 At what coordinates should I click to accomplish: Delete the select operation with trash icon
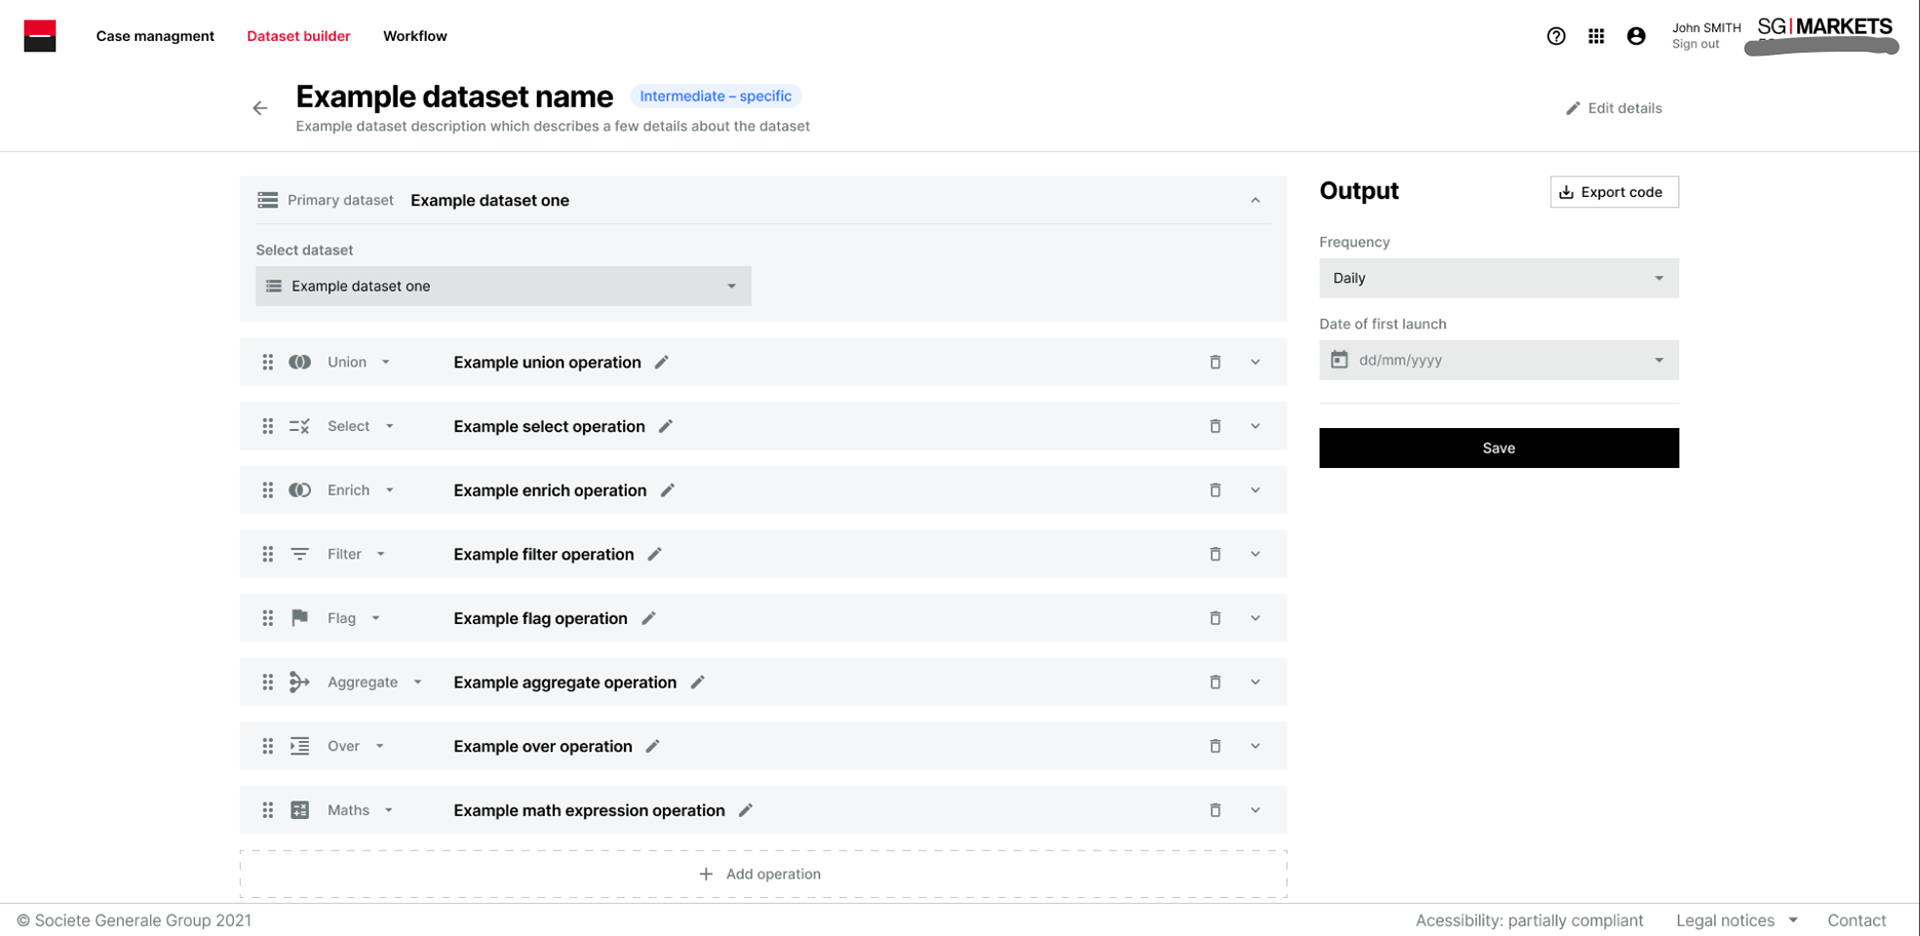pos(1215,426)
